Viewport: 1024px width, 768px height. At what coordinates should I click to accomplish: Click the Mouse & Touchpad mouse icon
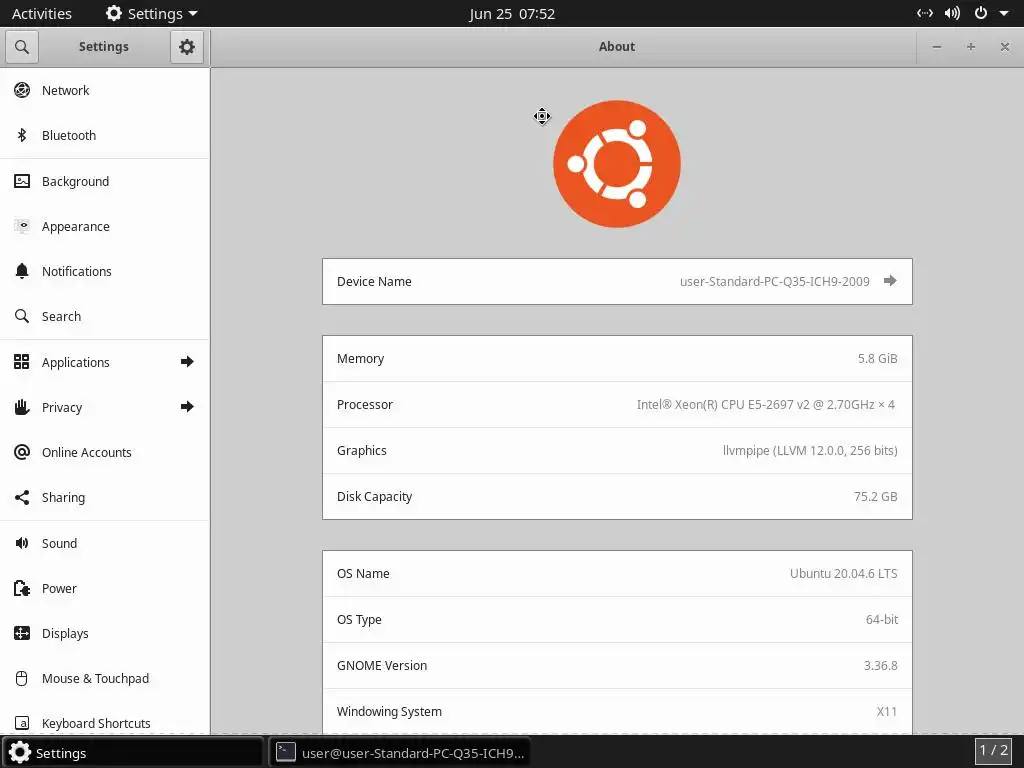pyautogui.click(x=22, y=678)
